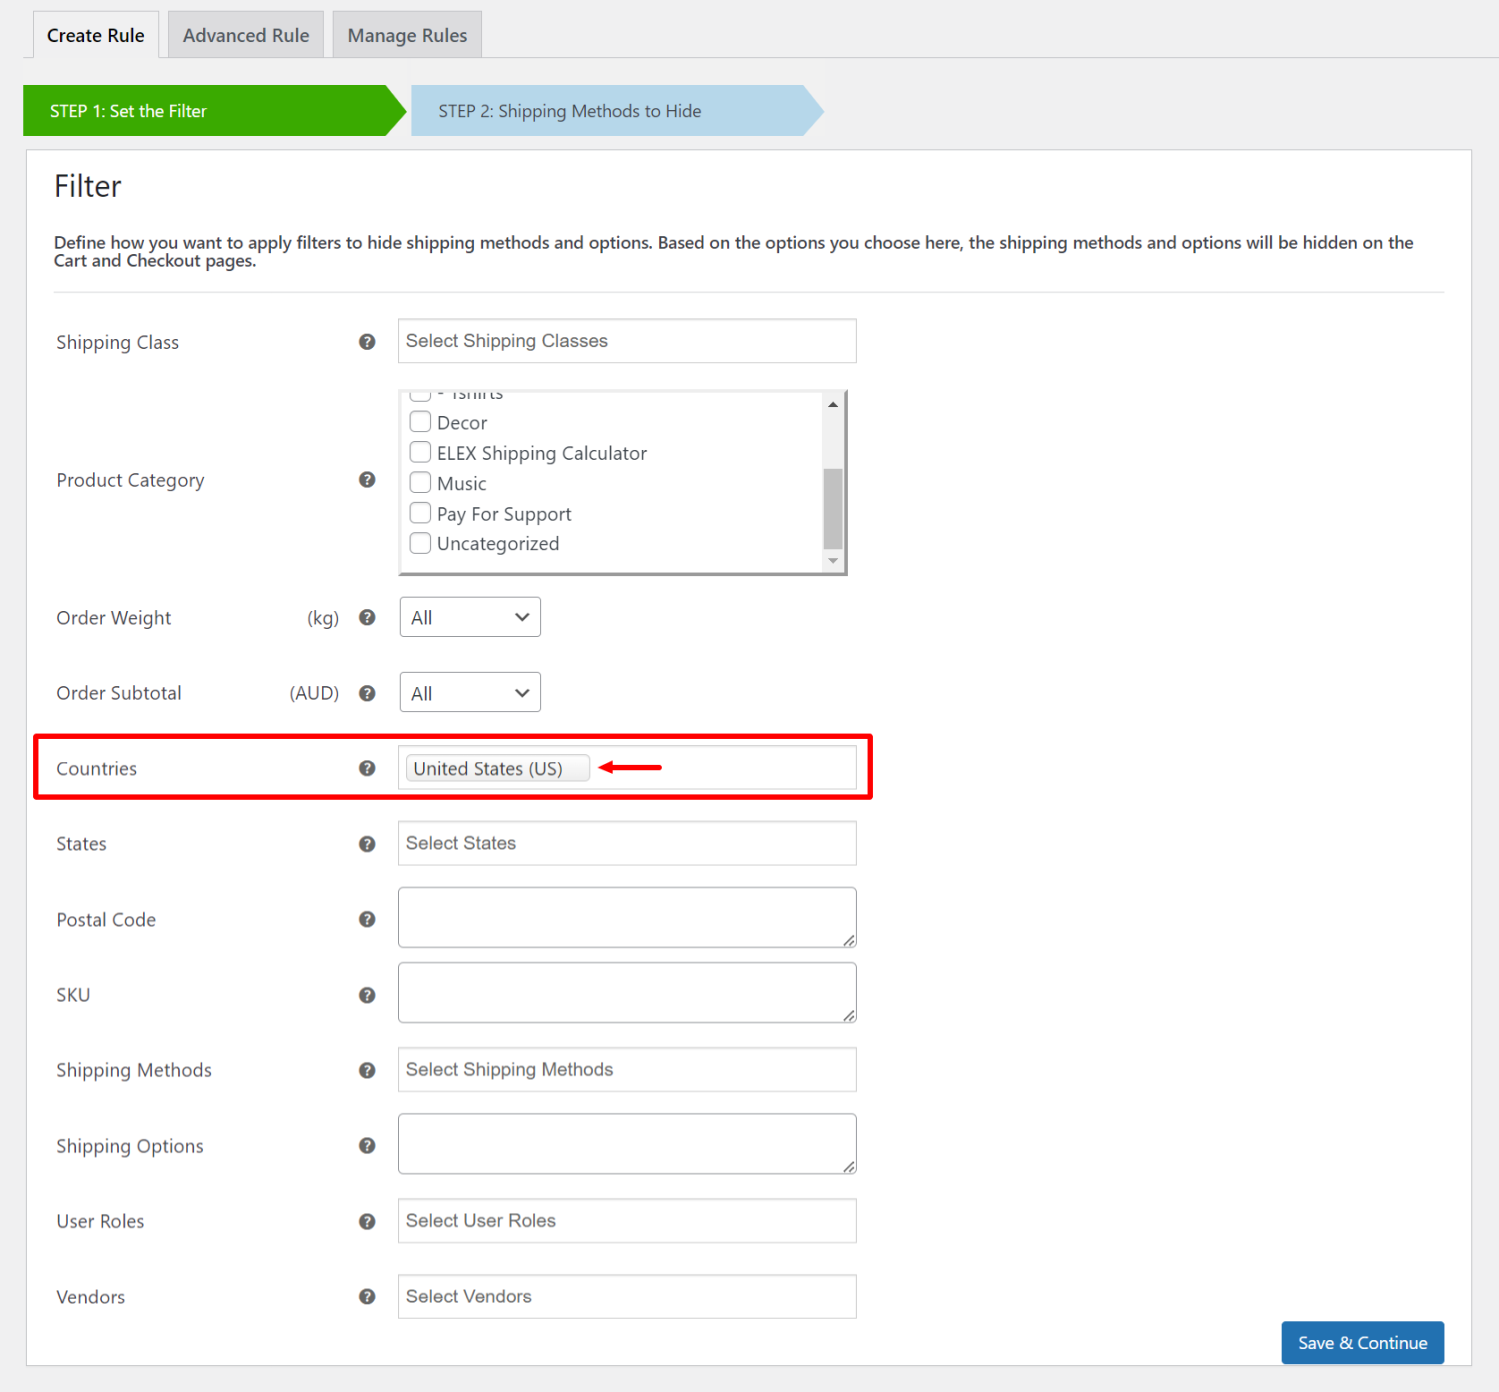Switch to the Advanced Rule tab
The width and height of the screenshot is (1499, 1392).
pos(245,34)
